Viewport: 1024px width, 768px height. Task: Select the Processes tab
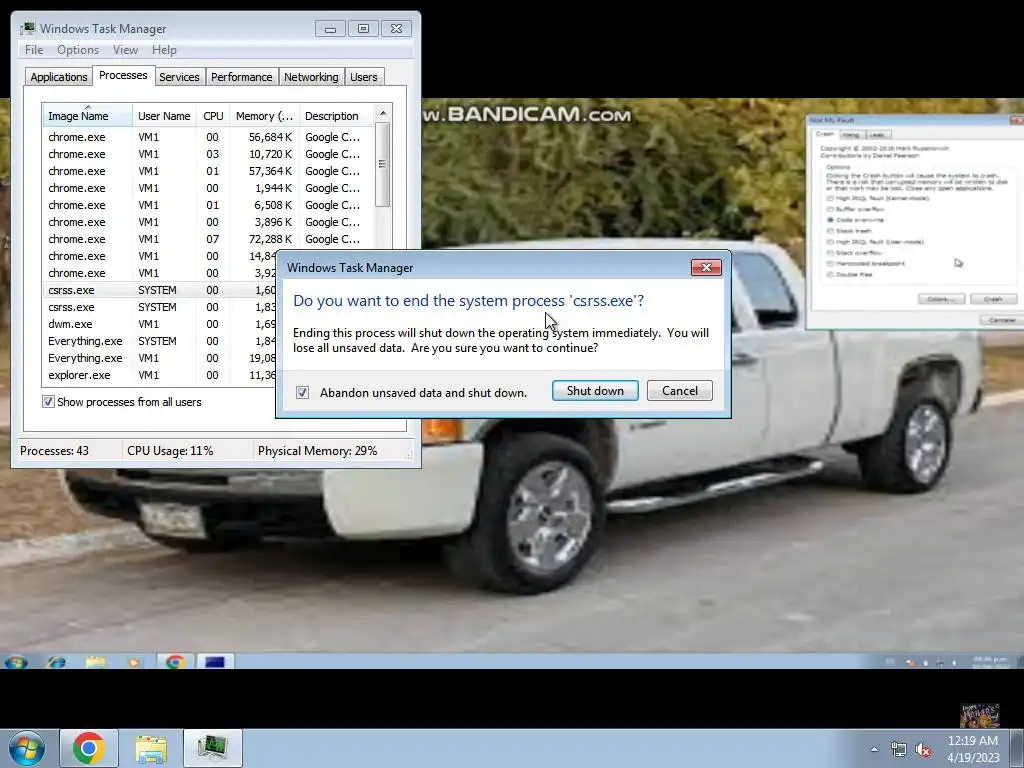tap(123, 75)
